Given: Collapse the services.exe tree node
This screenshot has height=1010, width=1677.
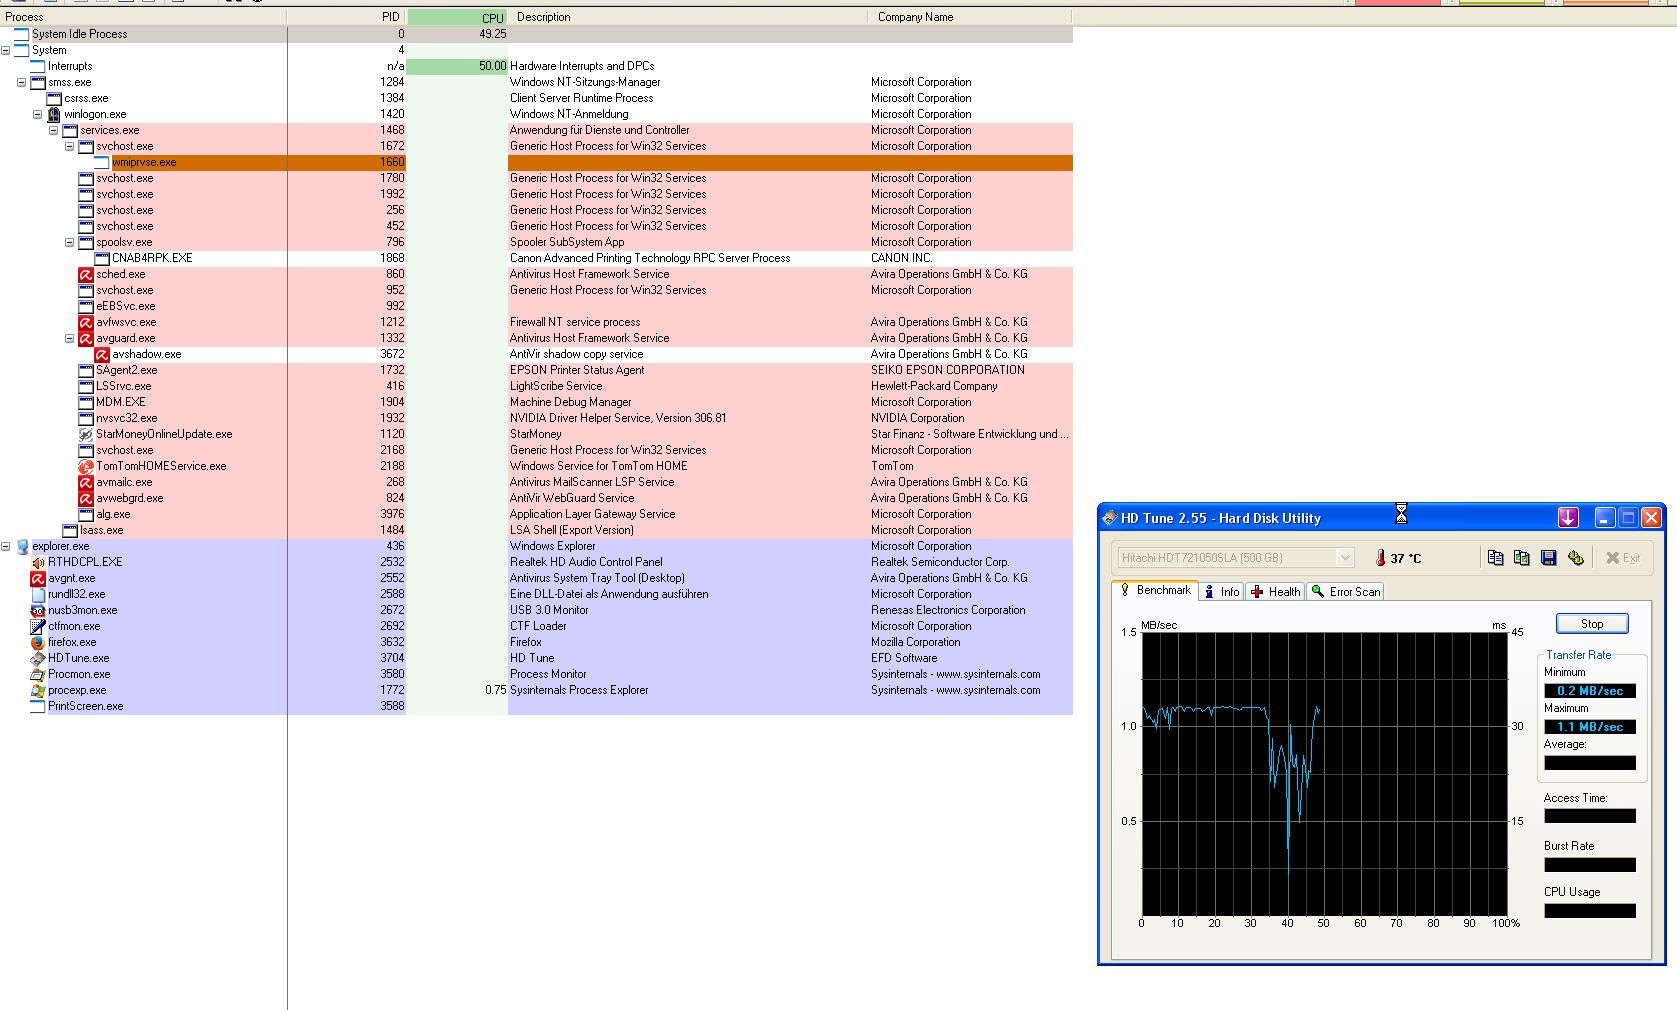Looking at the screenshot, I should 54,130.
